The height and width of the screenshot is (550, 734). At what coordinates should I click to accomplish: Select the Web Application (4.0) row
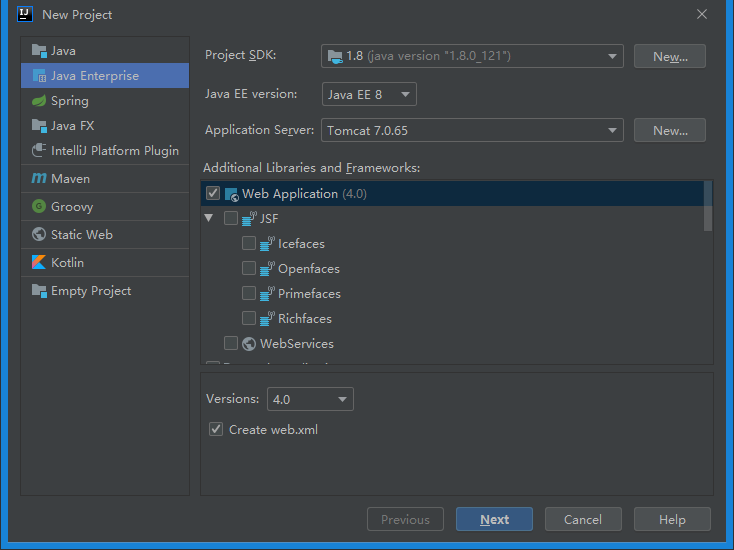(452, 194)
